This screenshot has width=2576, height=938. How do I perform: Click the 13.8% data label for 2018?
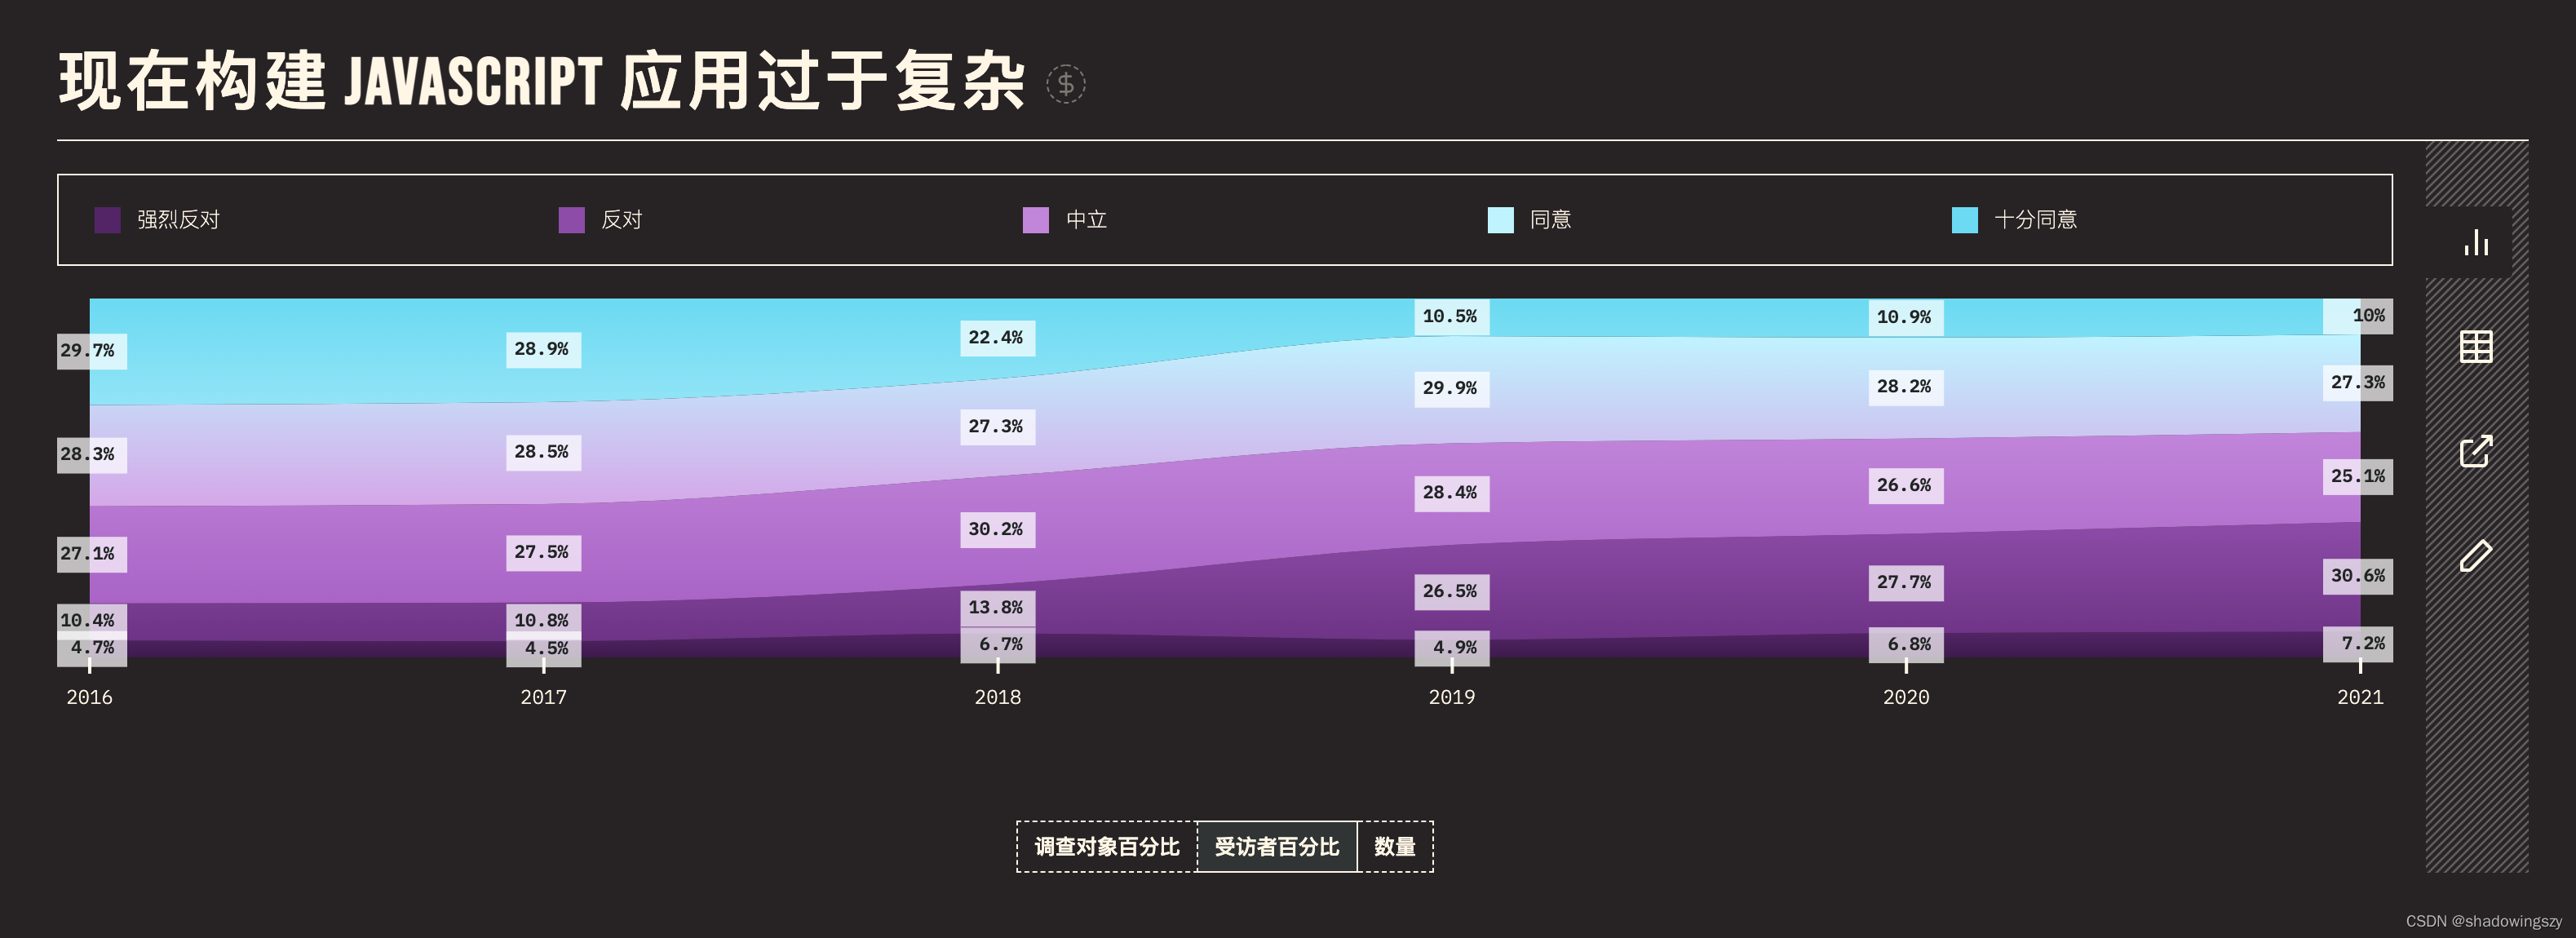click(x=997, y=608)
